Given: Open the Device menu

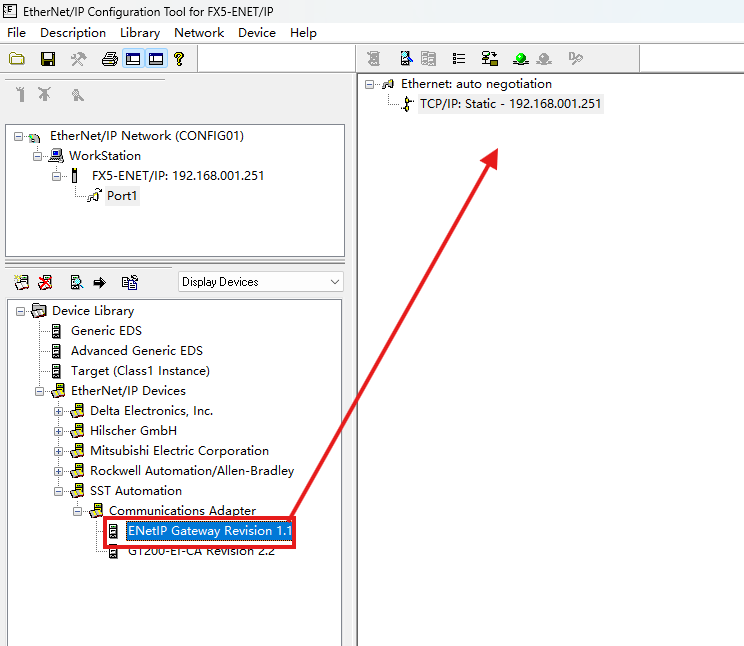Looking at the screenshot, I should 257,33.
